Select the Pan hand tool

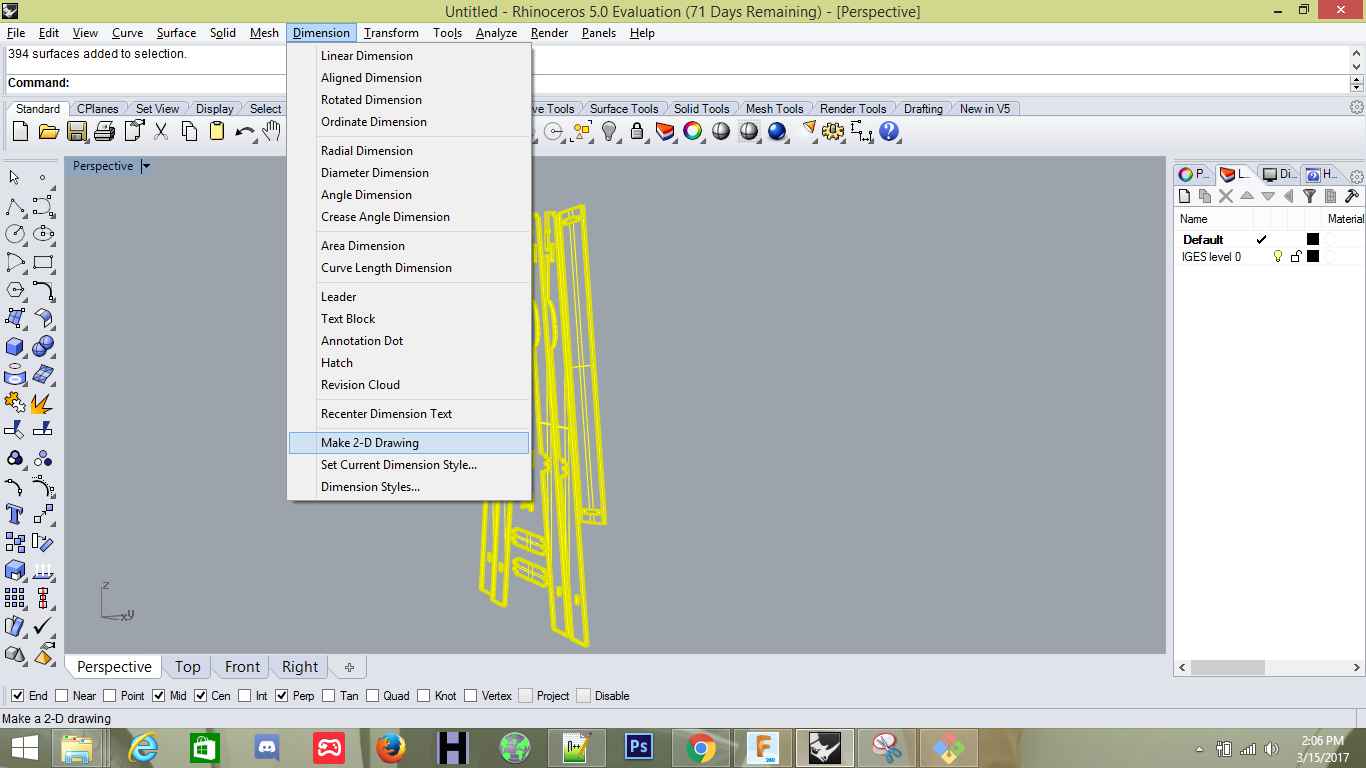coord(271,131)
